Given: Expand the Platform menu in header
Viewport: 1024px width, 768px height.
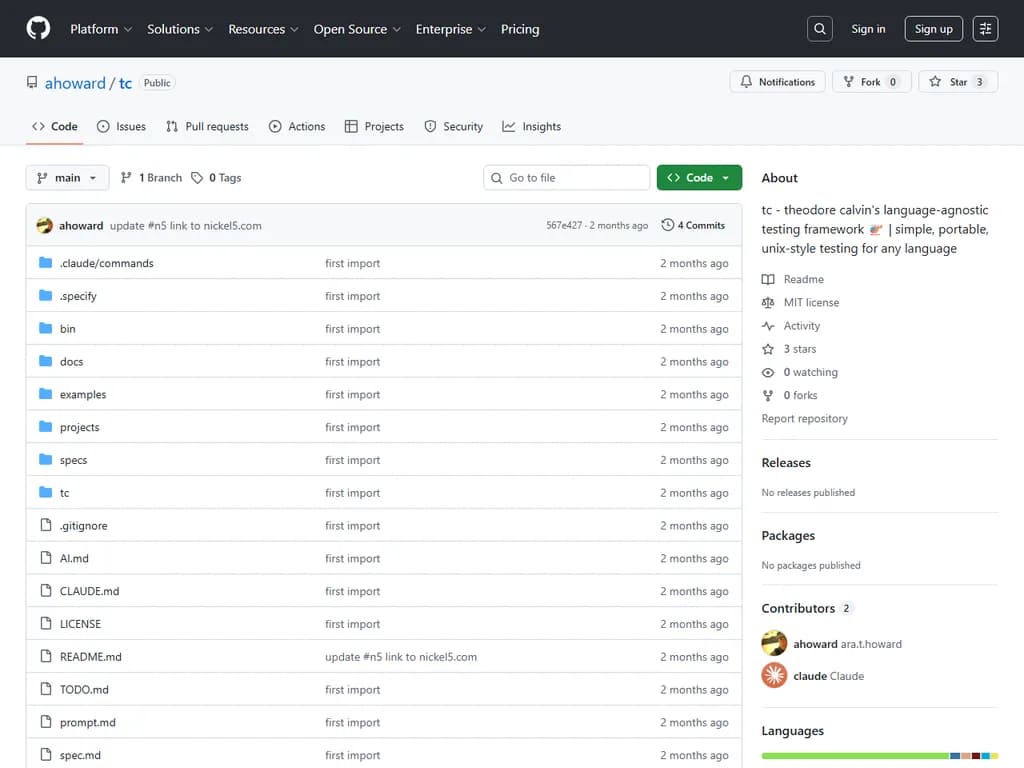Looking at the screenshot, I should coord(101,29).
